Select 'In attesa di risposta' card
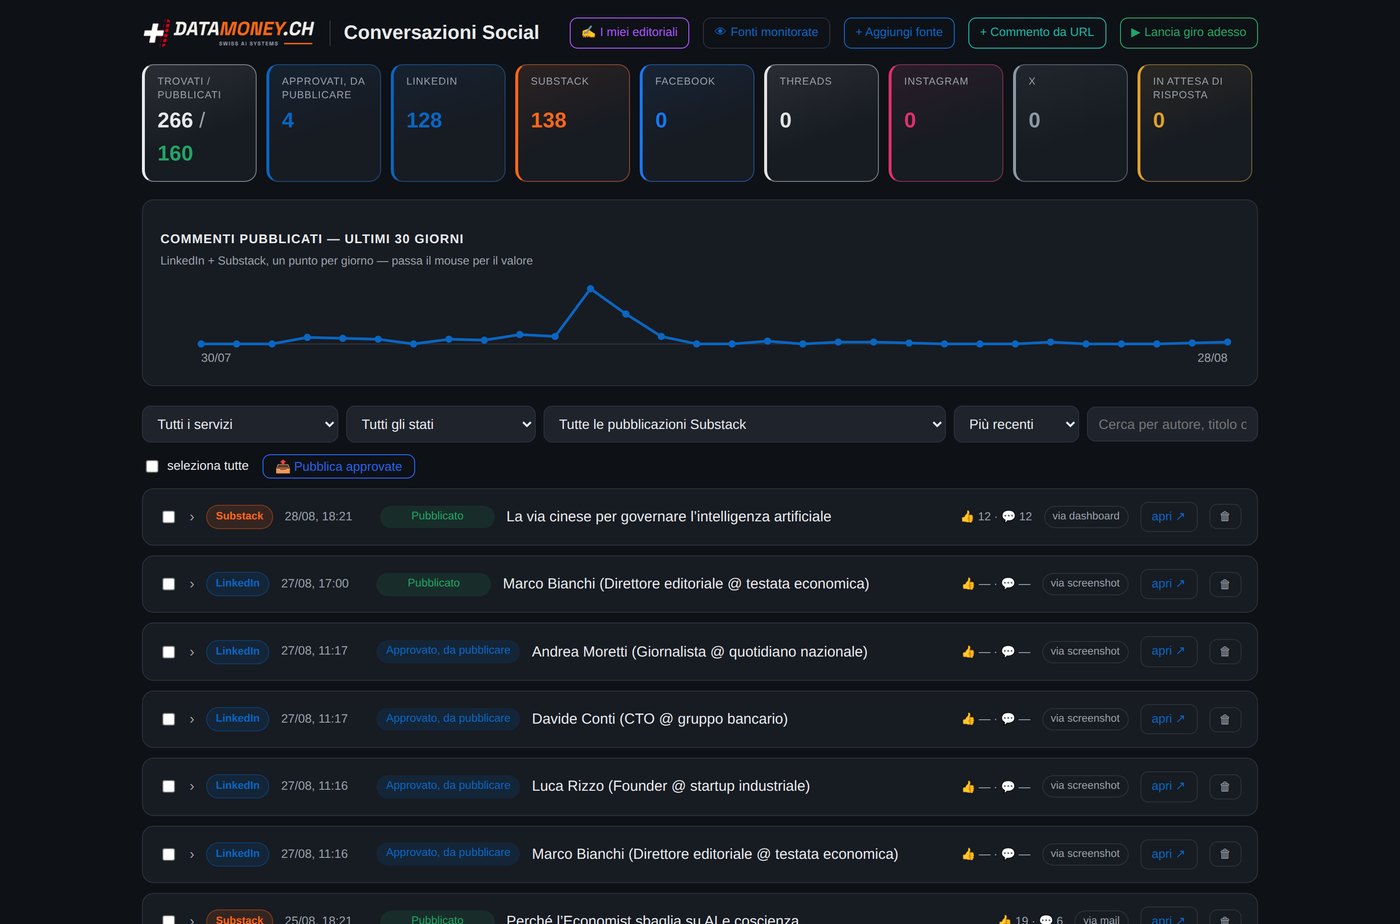1400x924 pixels. pyautogui.click(x=1195, y=123)
